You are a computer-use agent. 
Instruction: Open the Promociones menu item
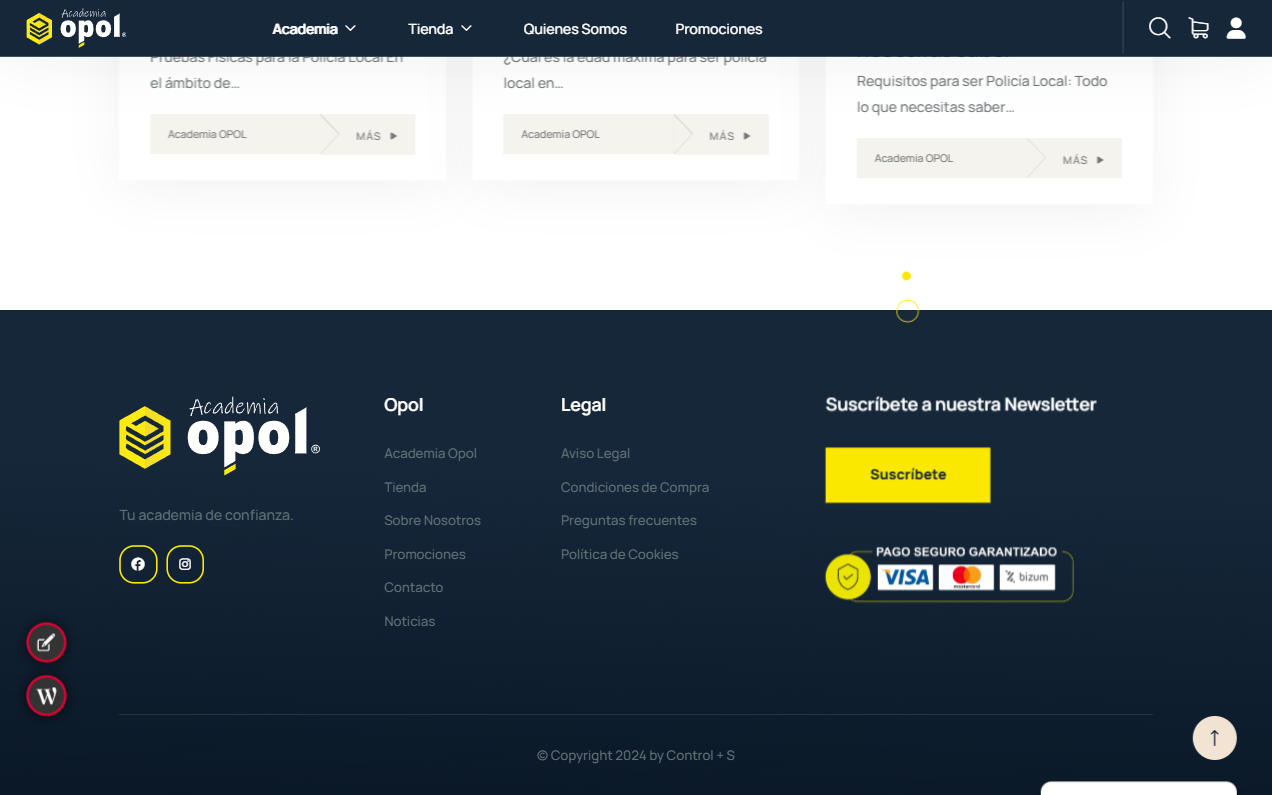tap(718, 29)
